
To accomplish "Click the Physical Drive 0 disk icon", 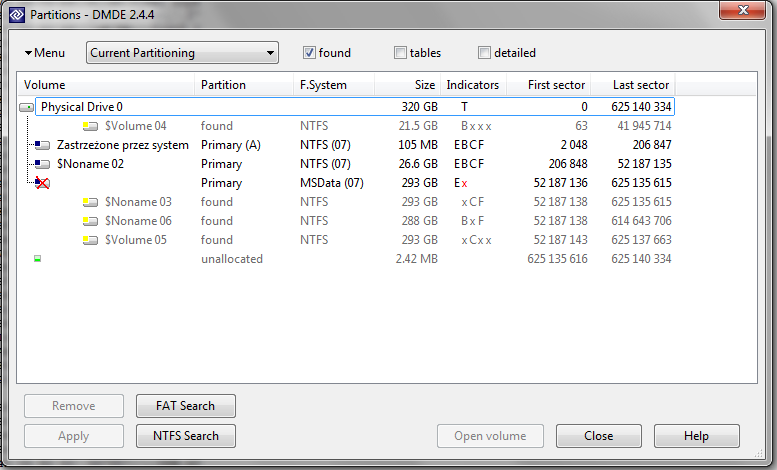I will (x=26, y=107).
